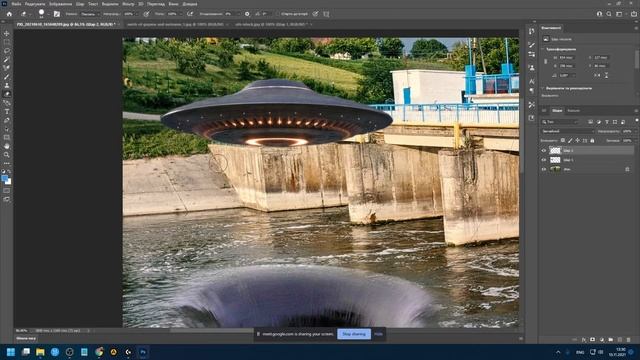Flip vertically in Properties transform
640x360 pixels.
pos(607,76)
